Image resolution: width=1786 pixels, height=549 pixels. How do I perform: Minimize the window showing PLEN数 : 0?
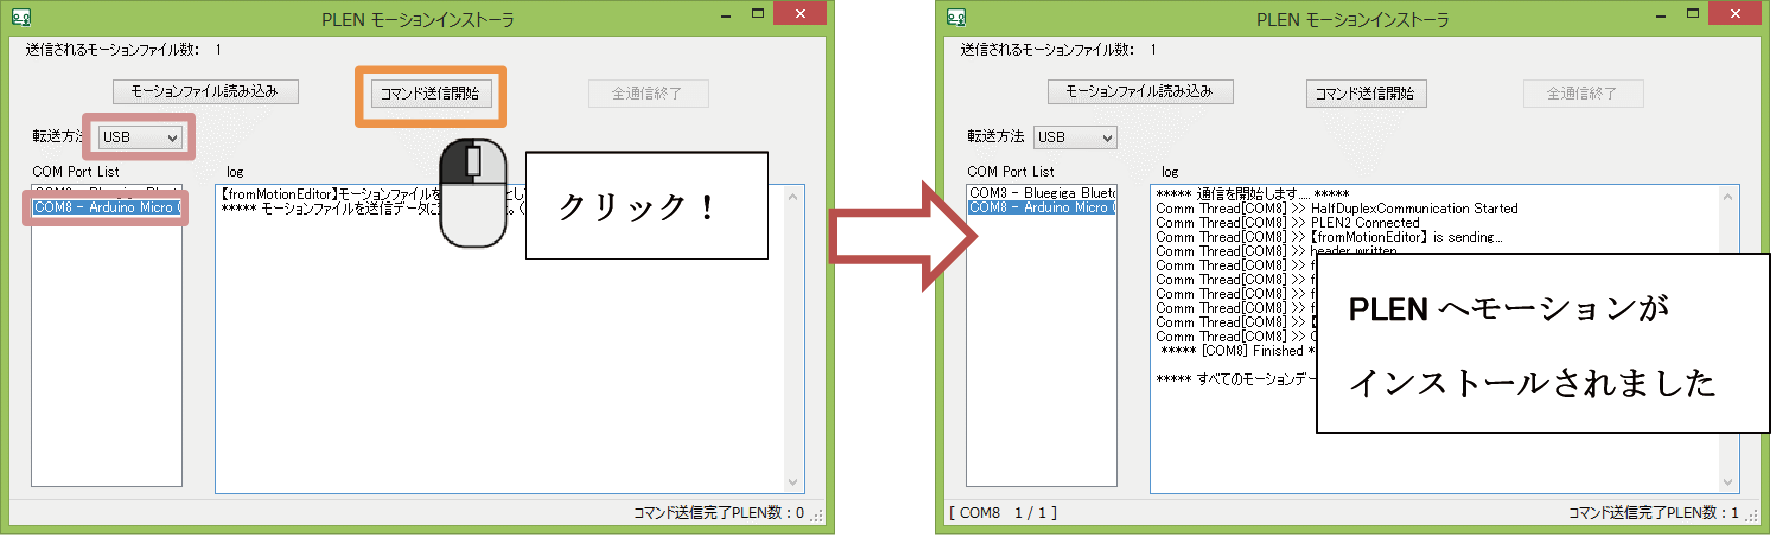pyautogui.click(x=726, y=15)
